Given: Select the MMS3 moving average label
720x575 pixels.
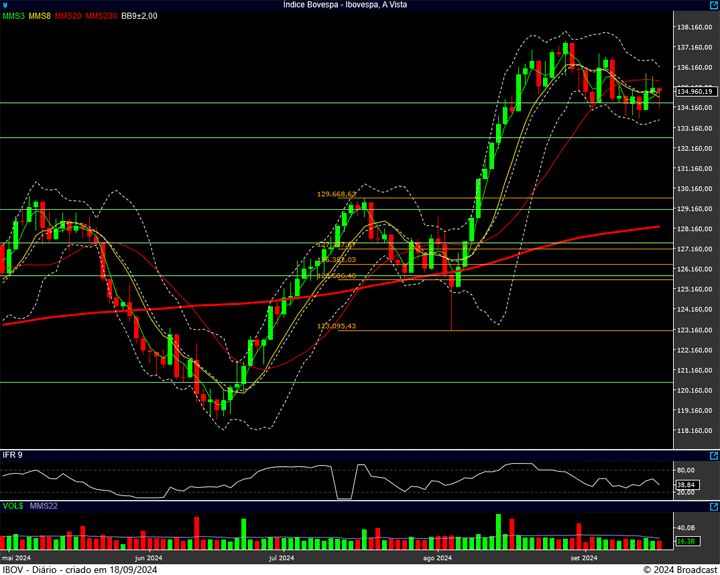Looking at the screenshot, I should (x=13, y=16).
